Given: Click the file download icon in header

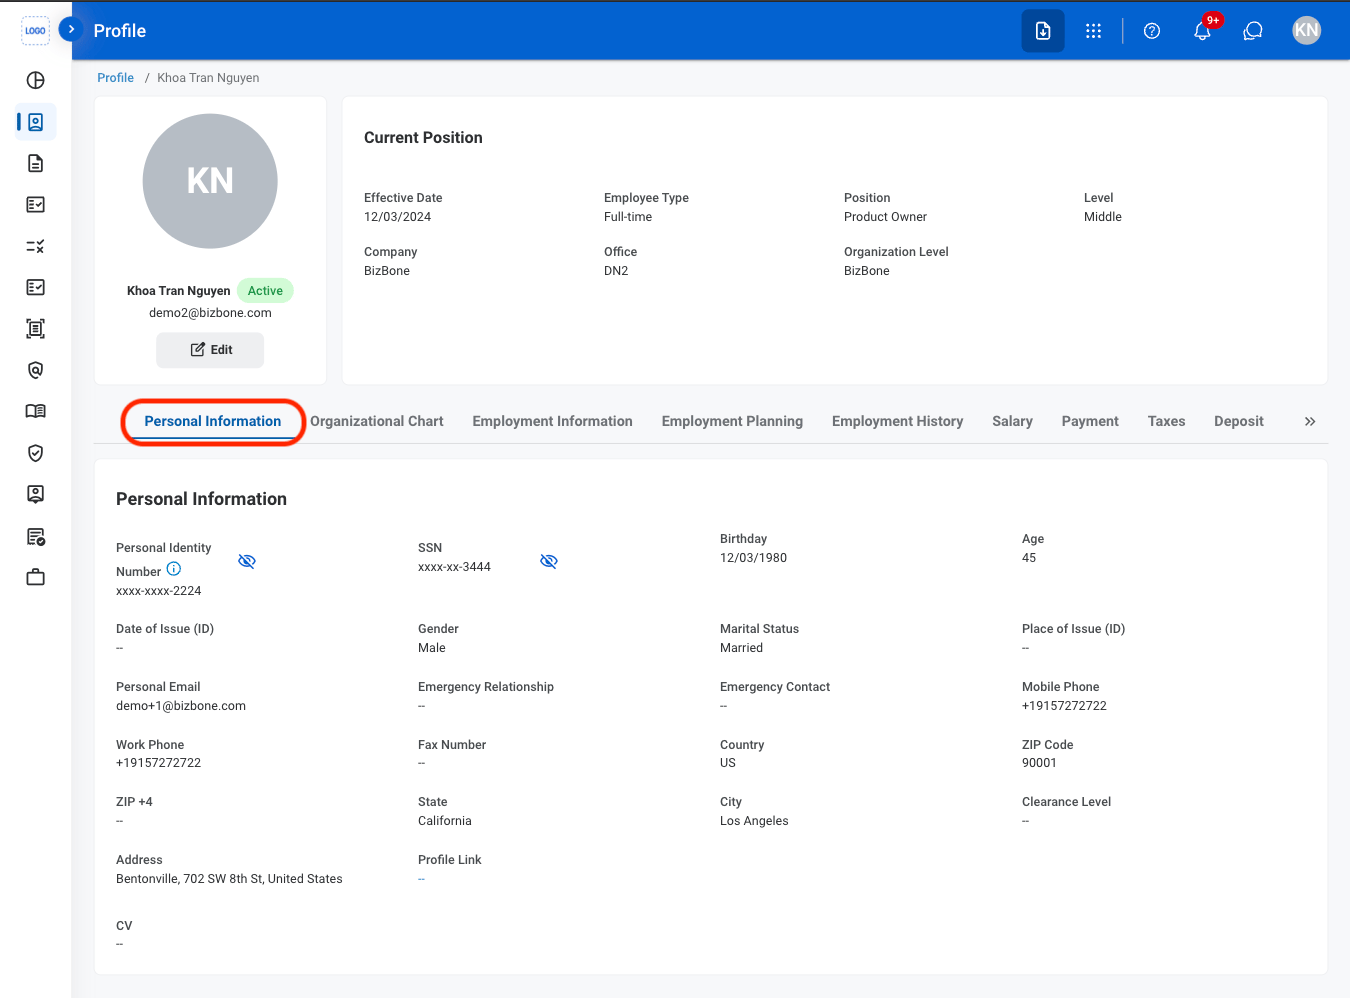Looking at the screenshot, I should pos(1043,31).
